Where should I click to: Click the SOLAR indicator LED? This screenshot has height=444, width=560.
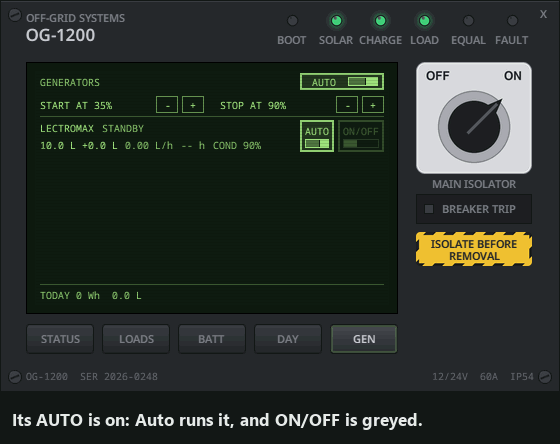[x=336, y=21]
